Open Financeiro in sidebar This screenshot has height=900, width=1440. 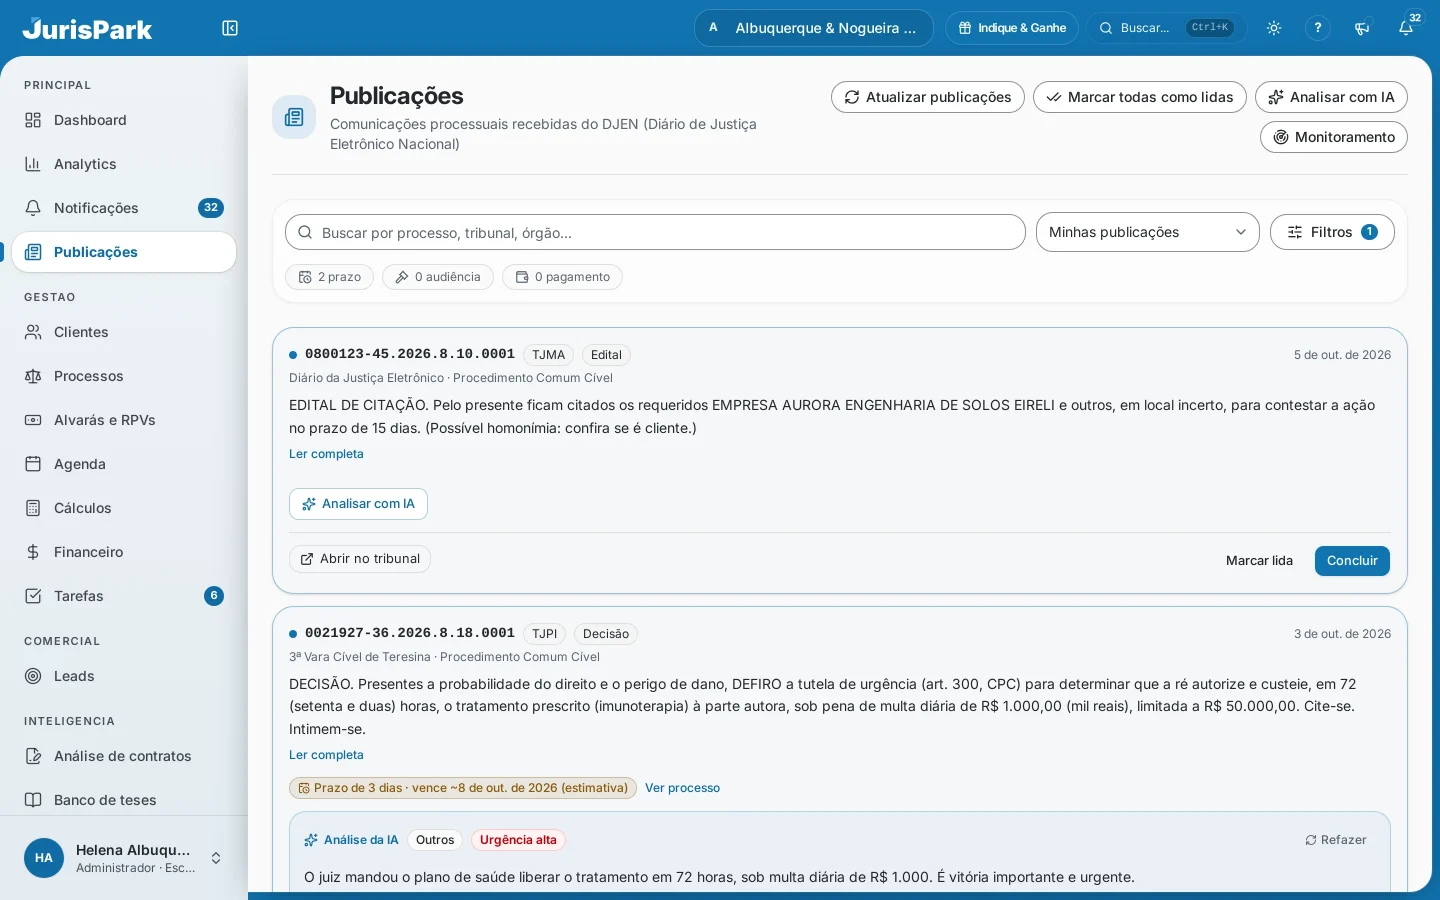[x=124, y=552]
